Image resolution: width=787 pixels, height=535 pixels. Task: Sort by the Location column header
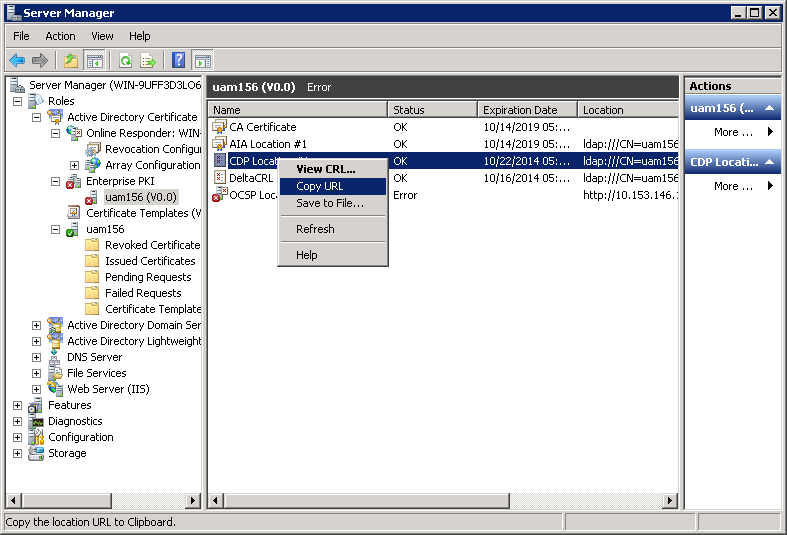click(628, 110)
